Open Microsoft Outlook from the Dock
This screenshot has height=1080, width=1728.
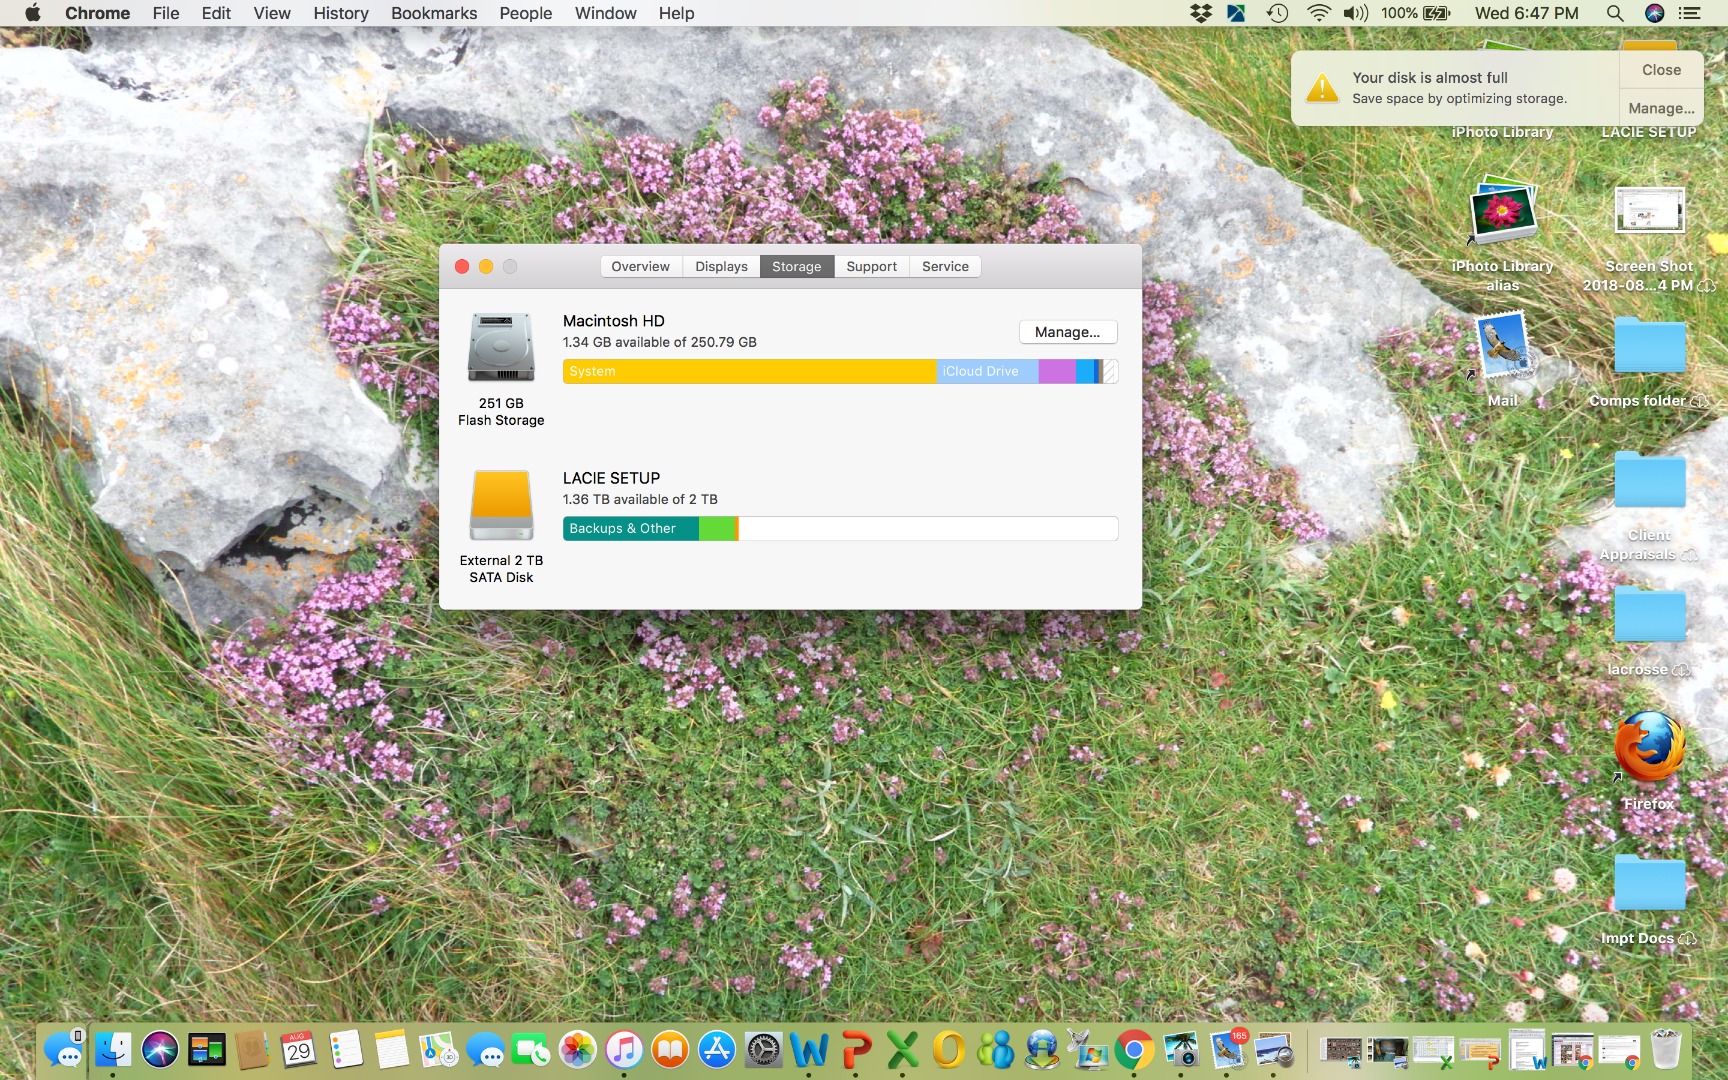click(x=948, y=1051)
